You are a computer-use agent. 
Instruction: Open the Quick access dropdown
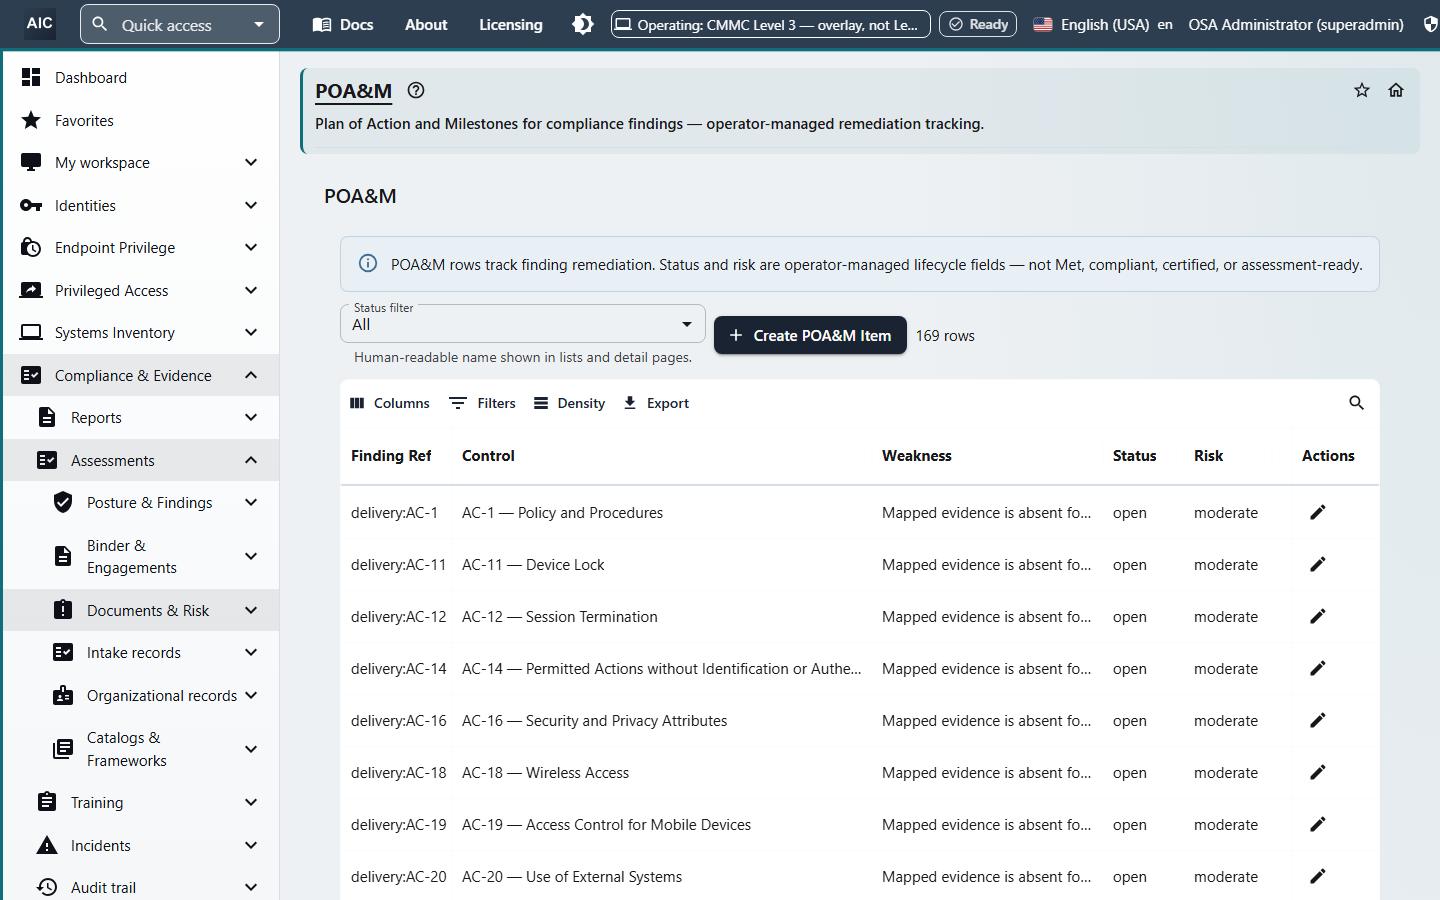coord(180,24)
